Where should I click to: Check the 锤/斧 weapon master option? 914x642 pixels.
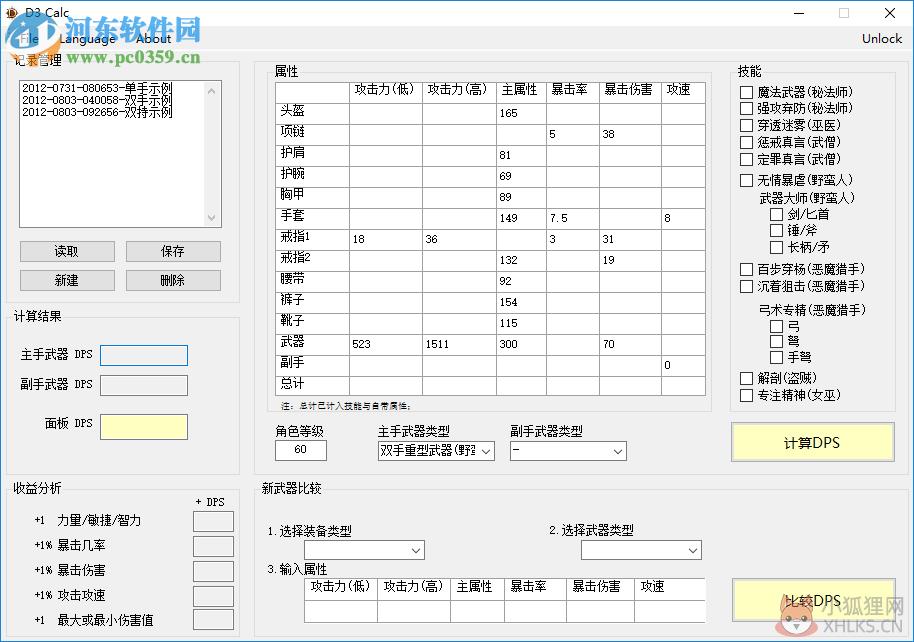click(776, 230)
